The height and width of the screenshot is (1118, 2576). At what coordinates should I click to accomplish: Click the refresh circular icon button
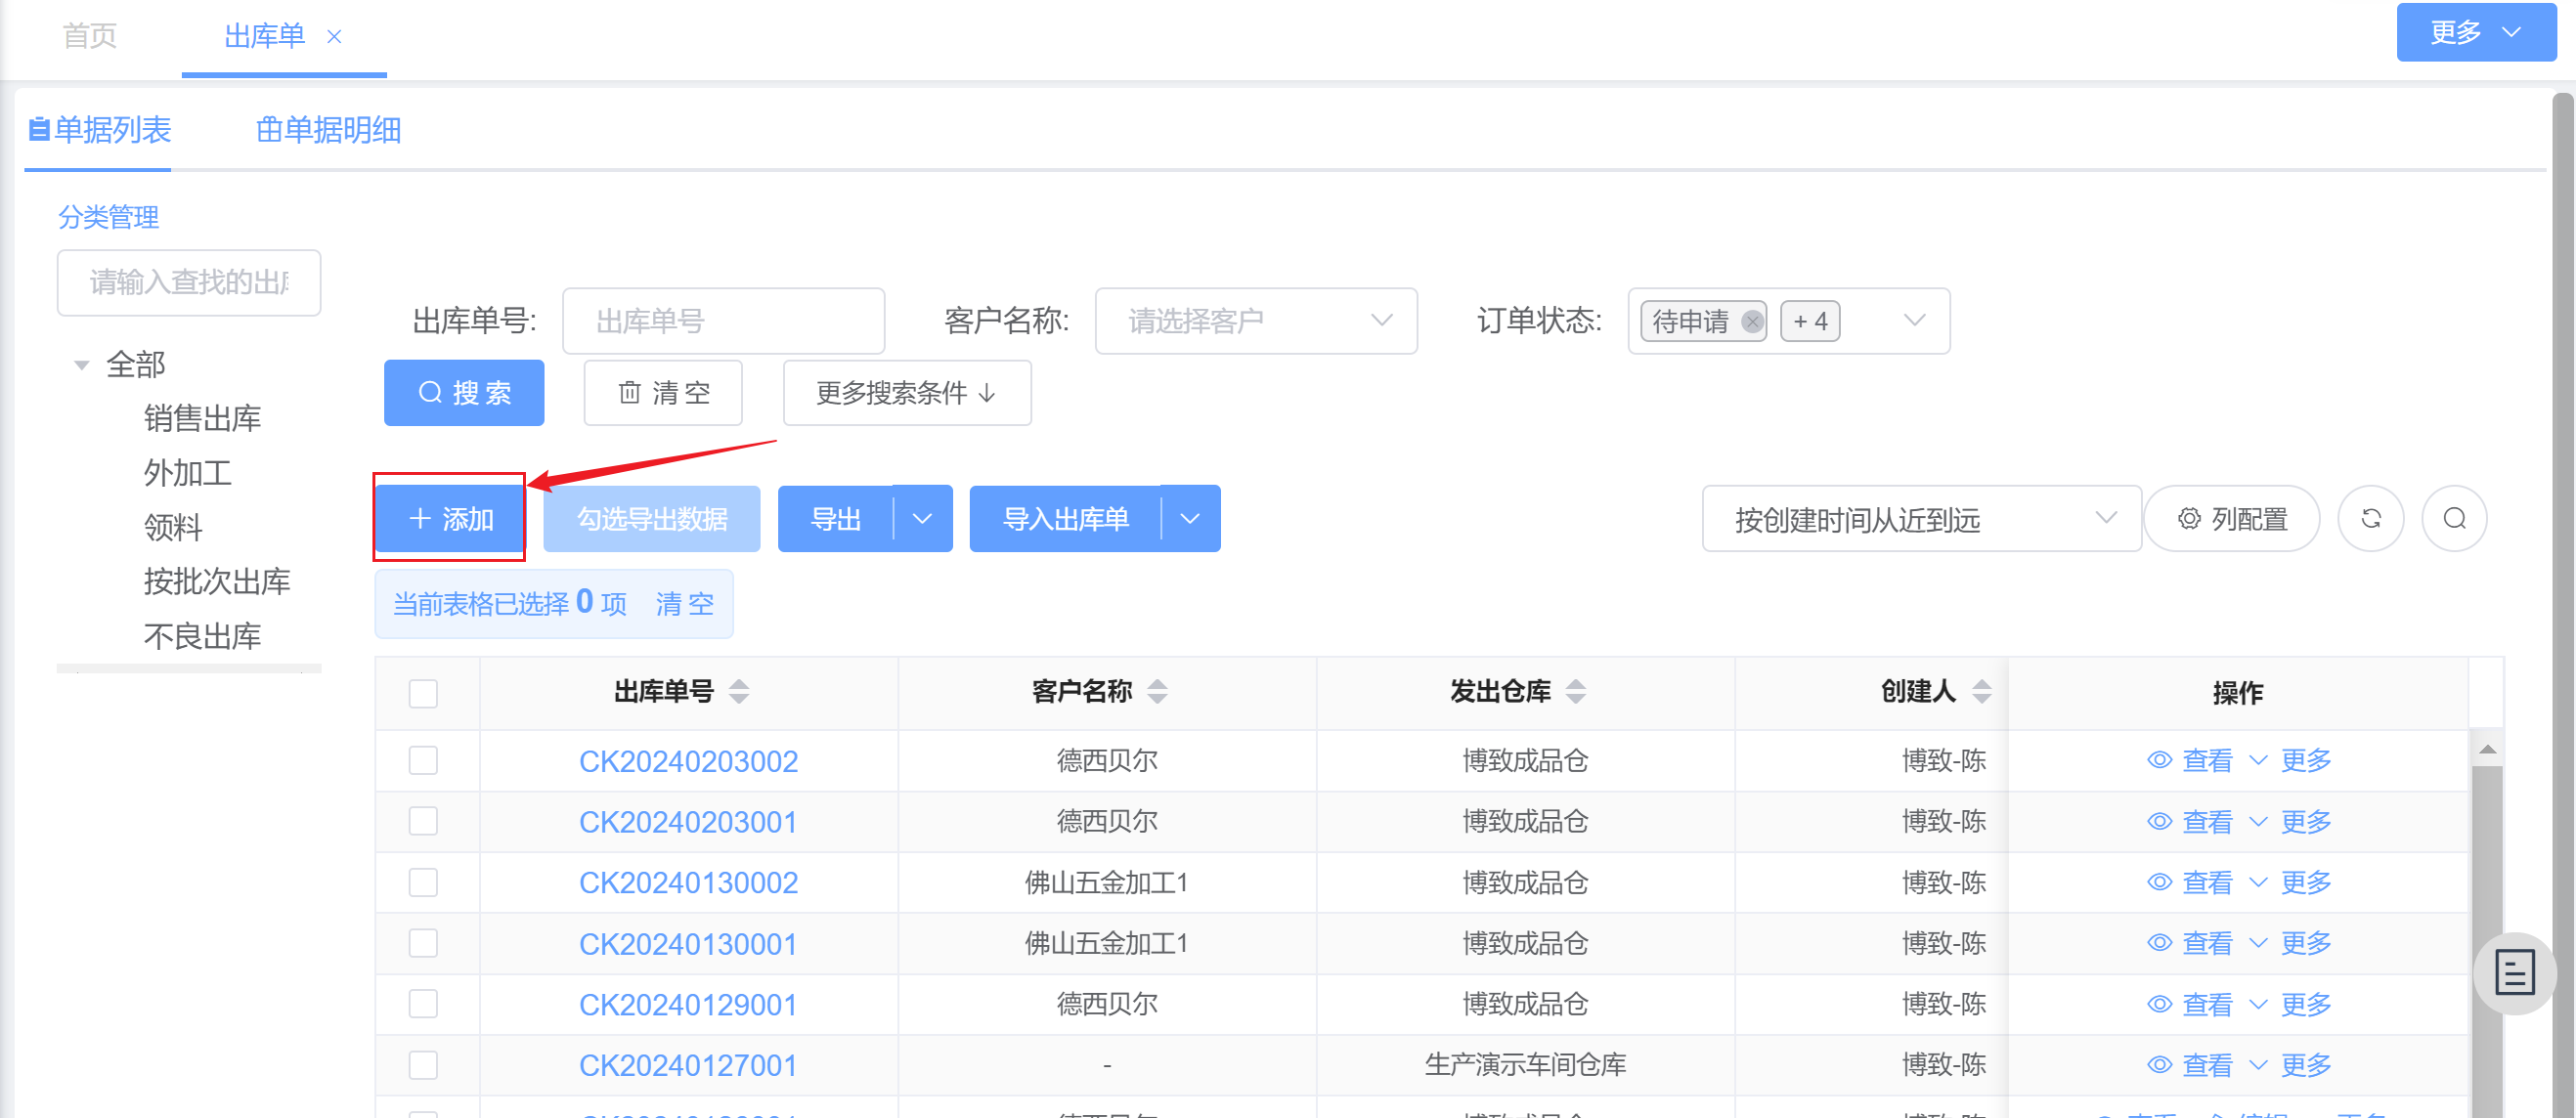pos(2370,518)
